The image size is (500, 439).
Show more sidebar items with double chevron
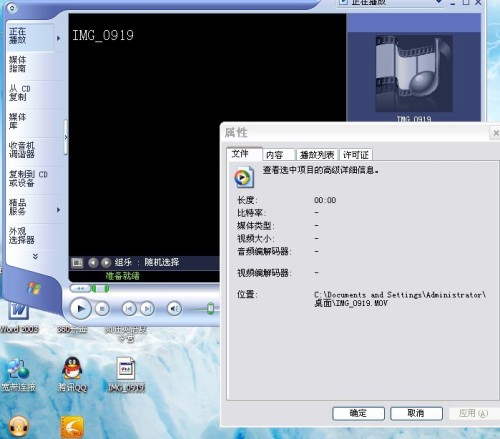coord(35,256)
